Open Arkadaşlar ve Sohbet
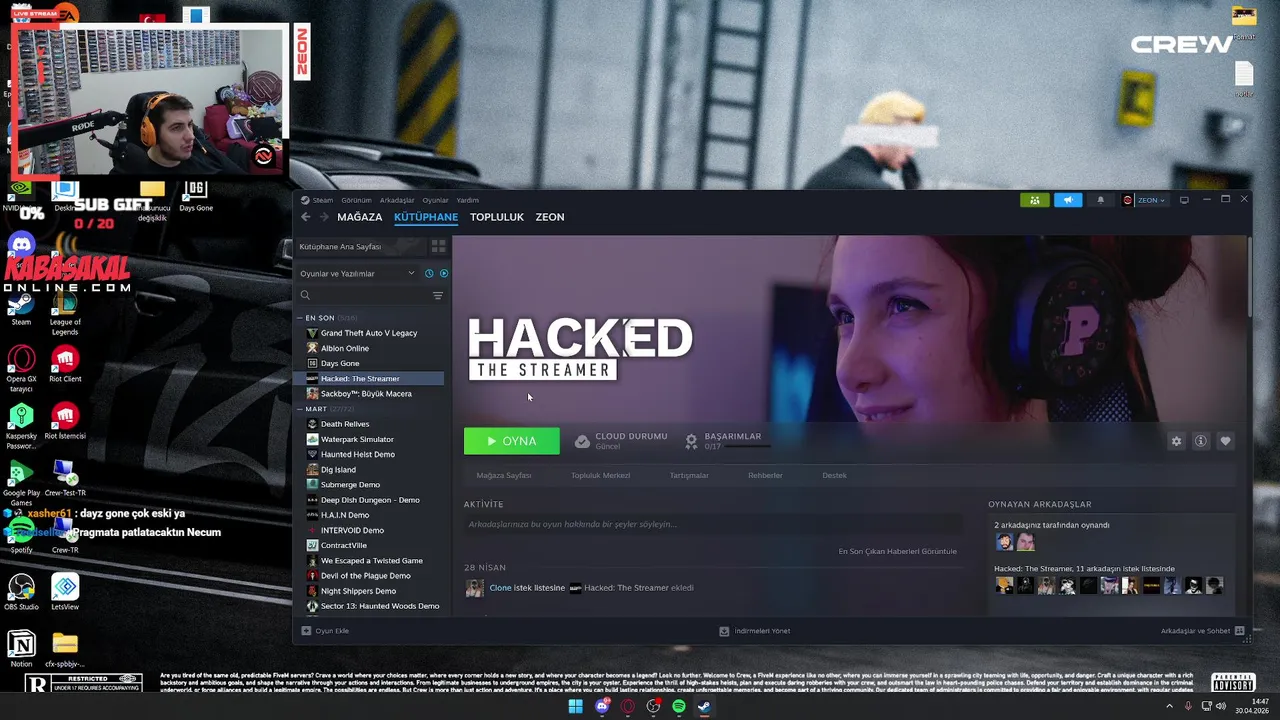 click(1202, 631)
